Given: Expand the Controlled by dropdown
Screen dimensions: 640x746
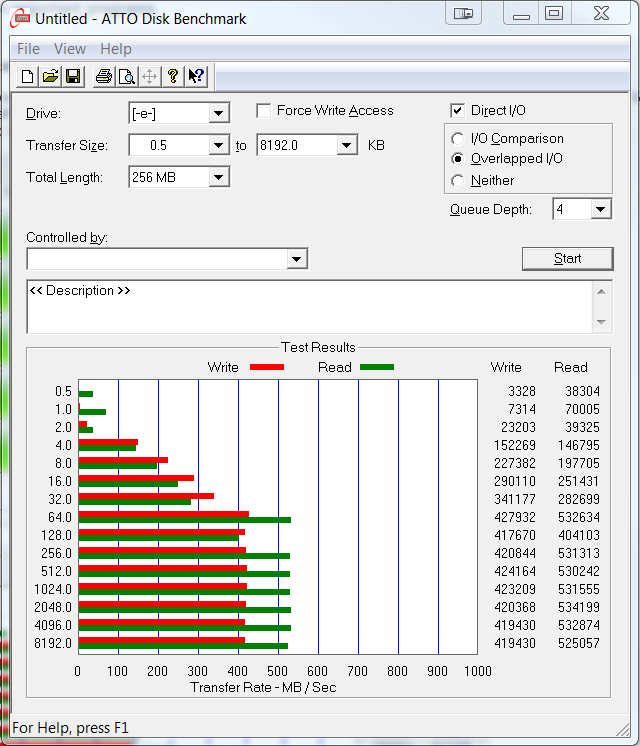Looking at the screenshot, I should pyautogui.click(x=297, y=260).
